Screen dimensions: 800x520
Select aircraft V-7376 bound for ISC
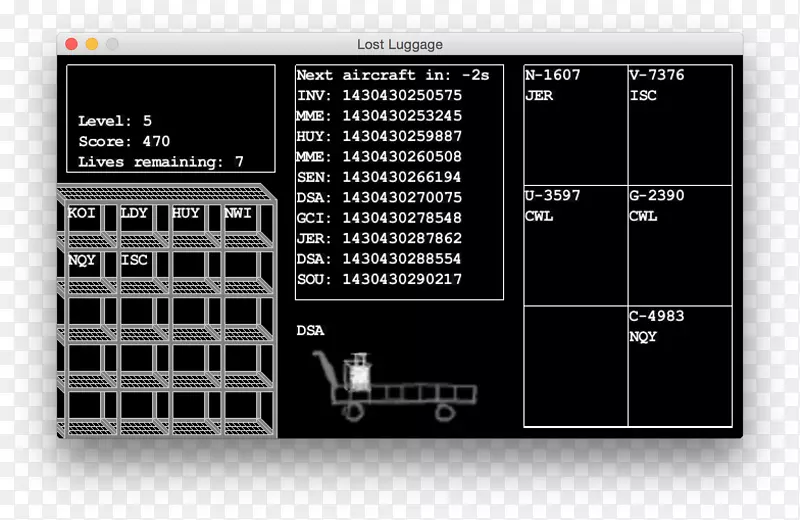point(679,125)
